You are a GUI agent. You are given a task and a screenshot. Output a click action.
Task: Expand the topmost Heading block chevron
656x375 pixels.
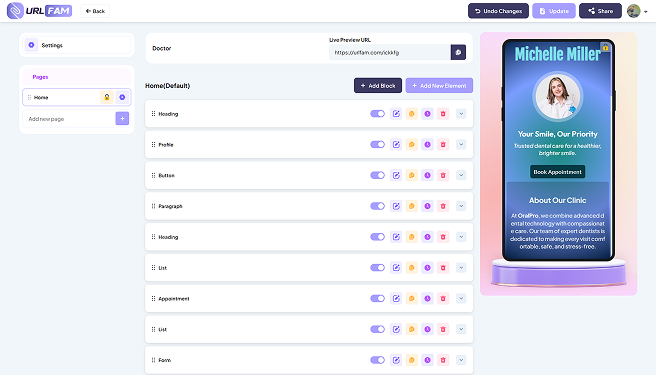(461, 114)
